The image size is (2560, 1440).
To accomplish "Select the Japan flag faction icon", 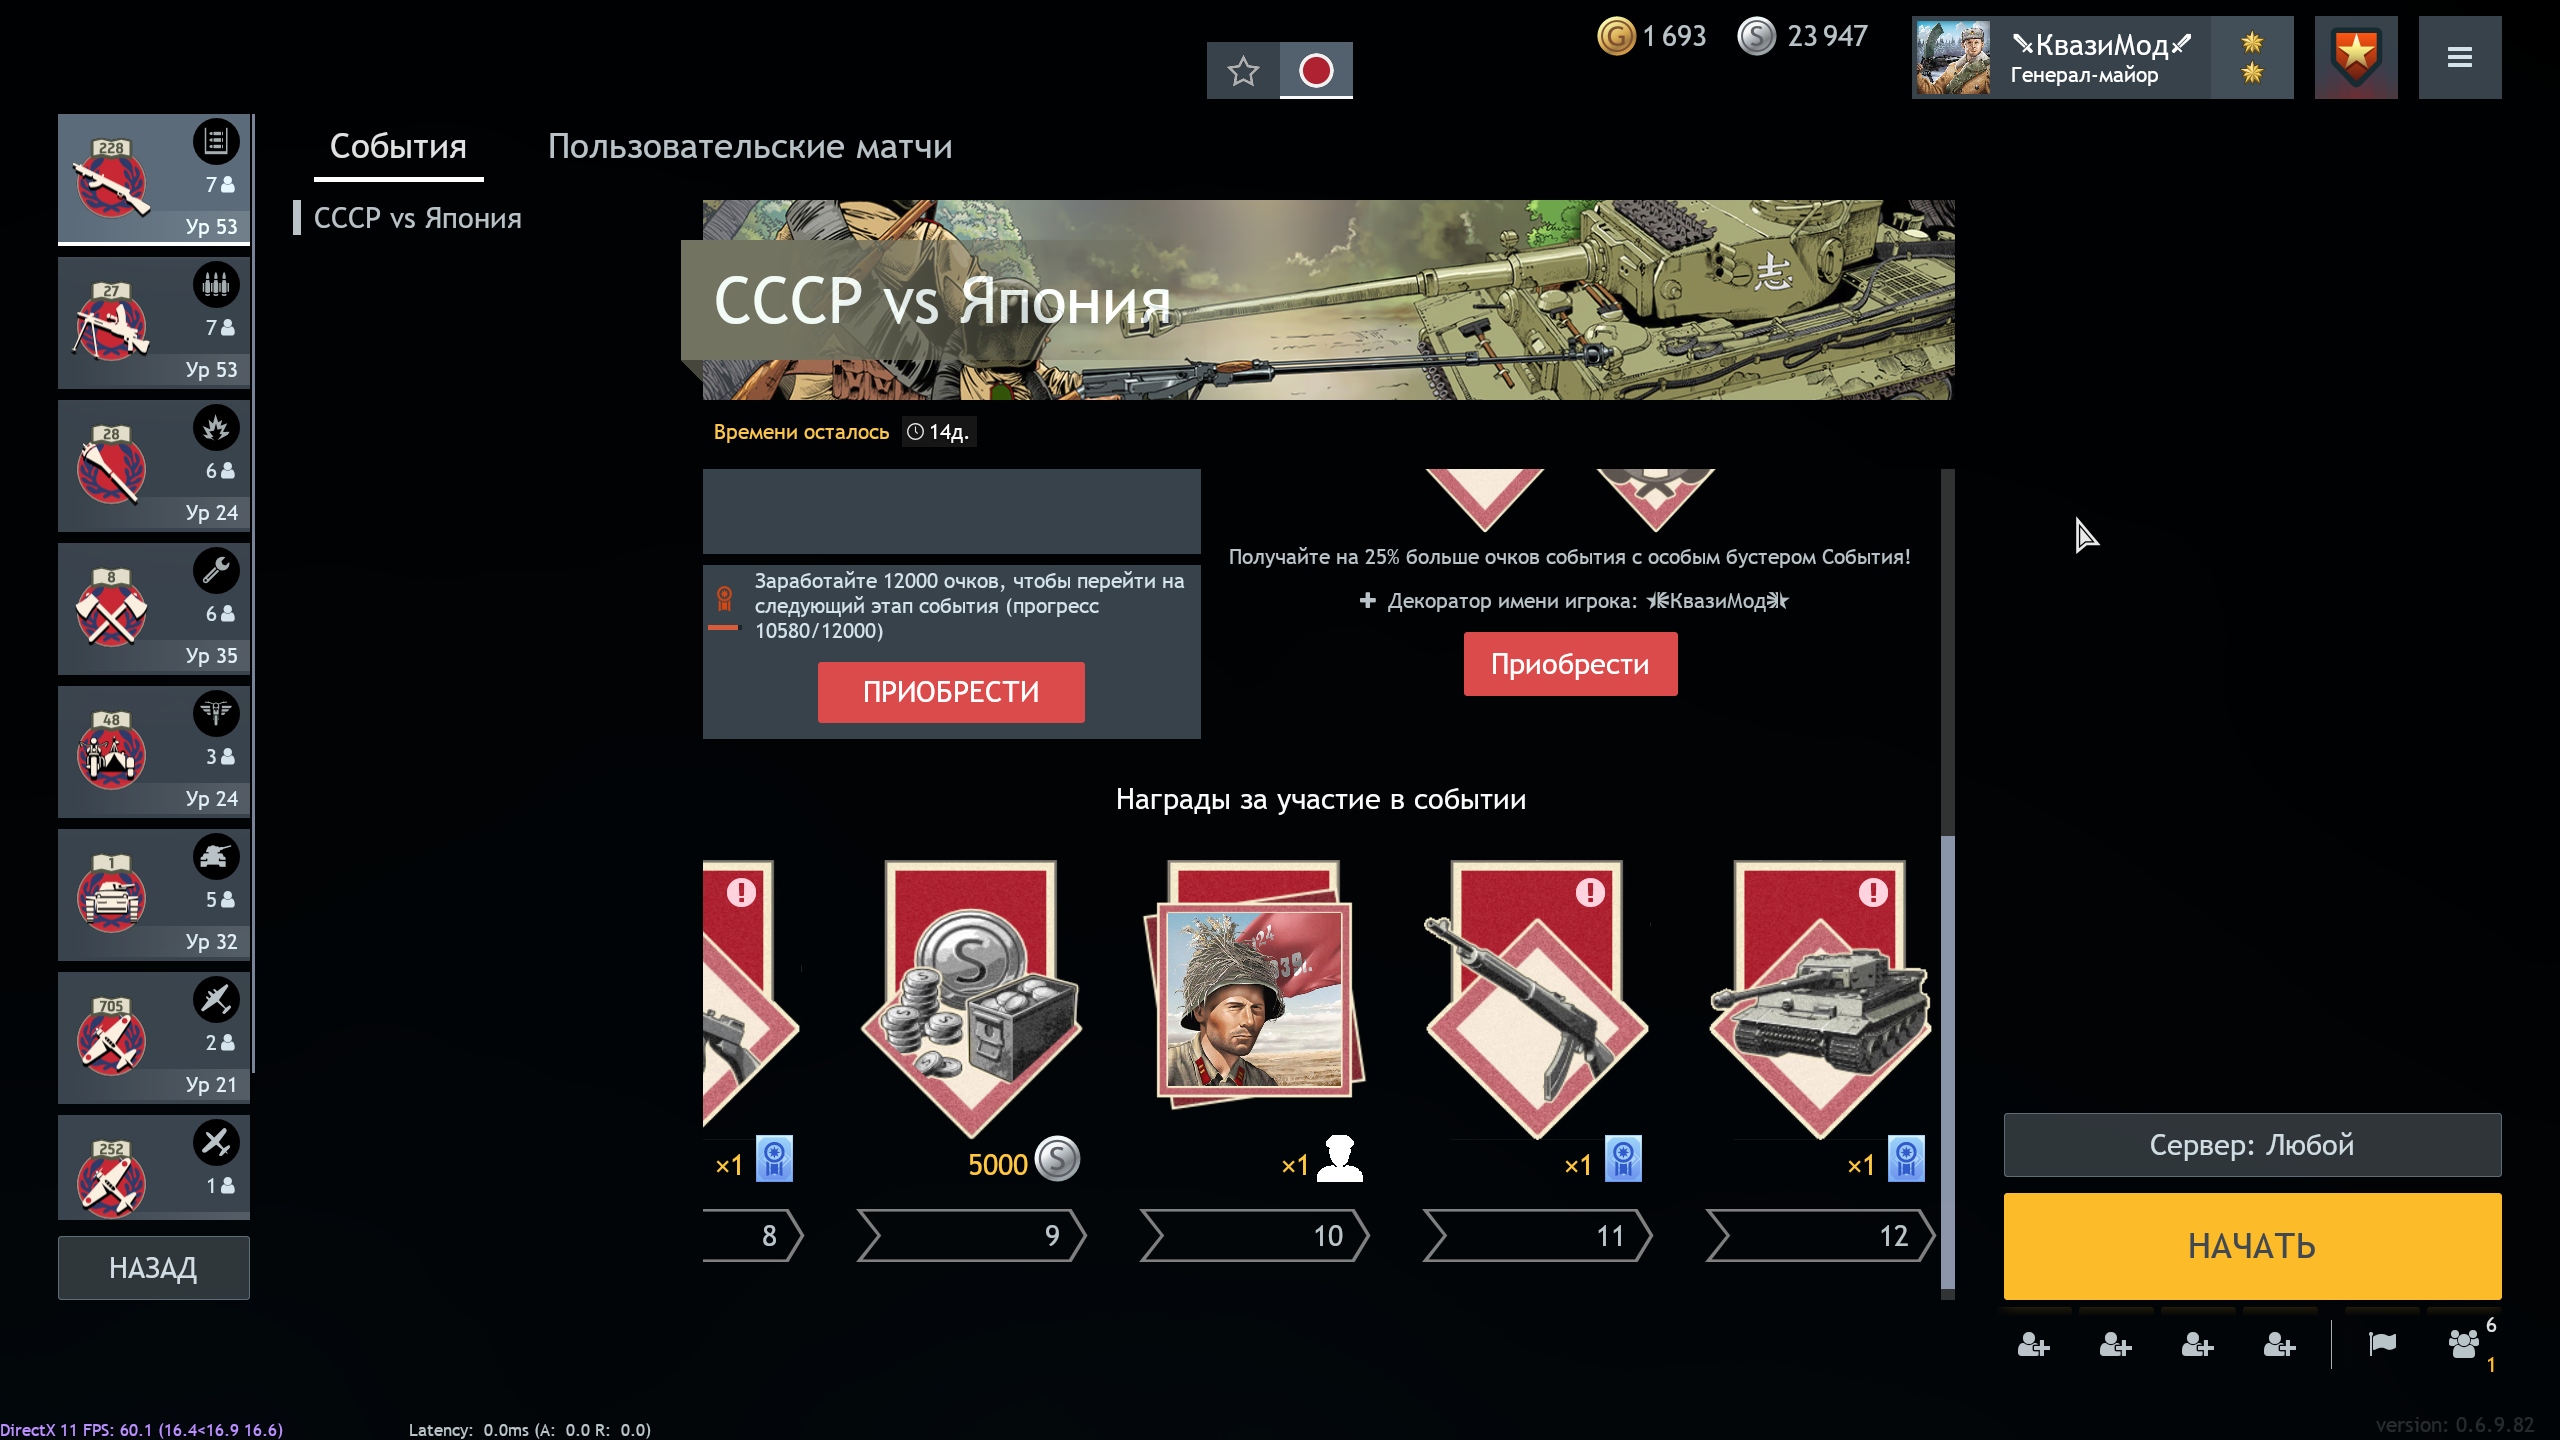I will (1316, 70).
